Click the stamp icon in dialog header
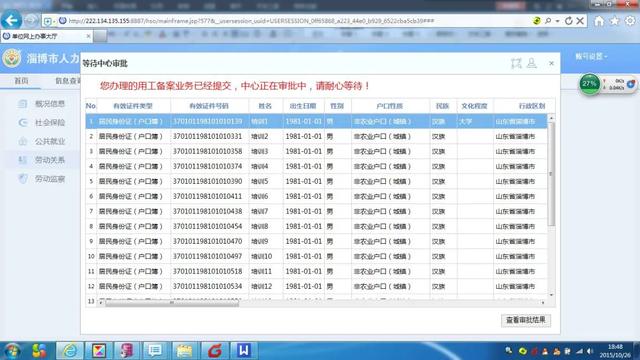Image resolution: width=640 pixels, height=360 pixels. [x=532, y=63]
